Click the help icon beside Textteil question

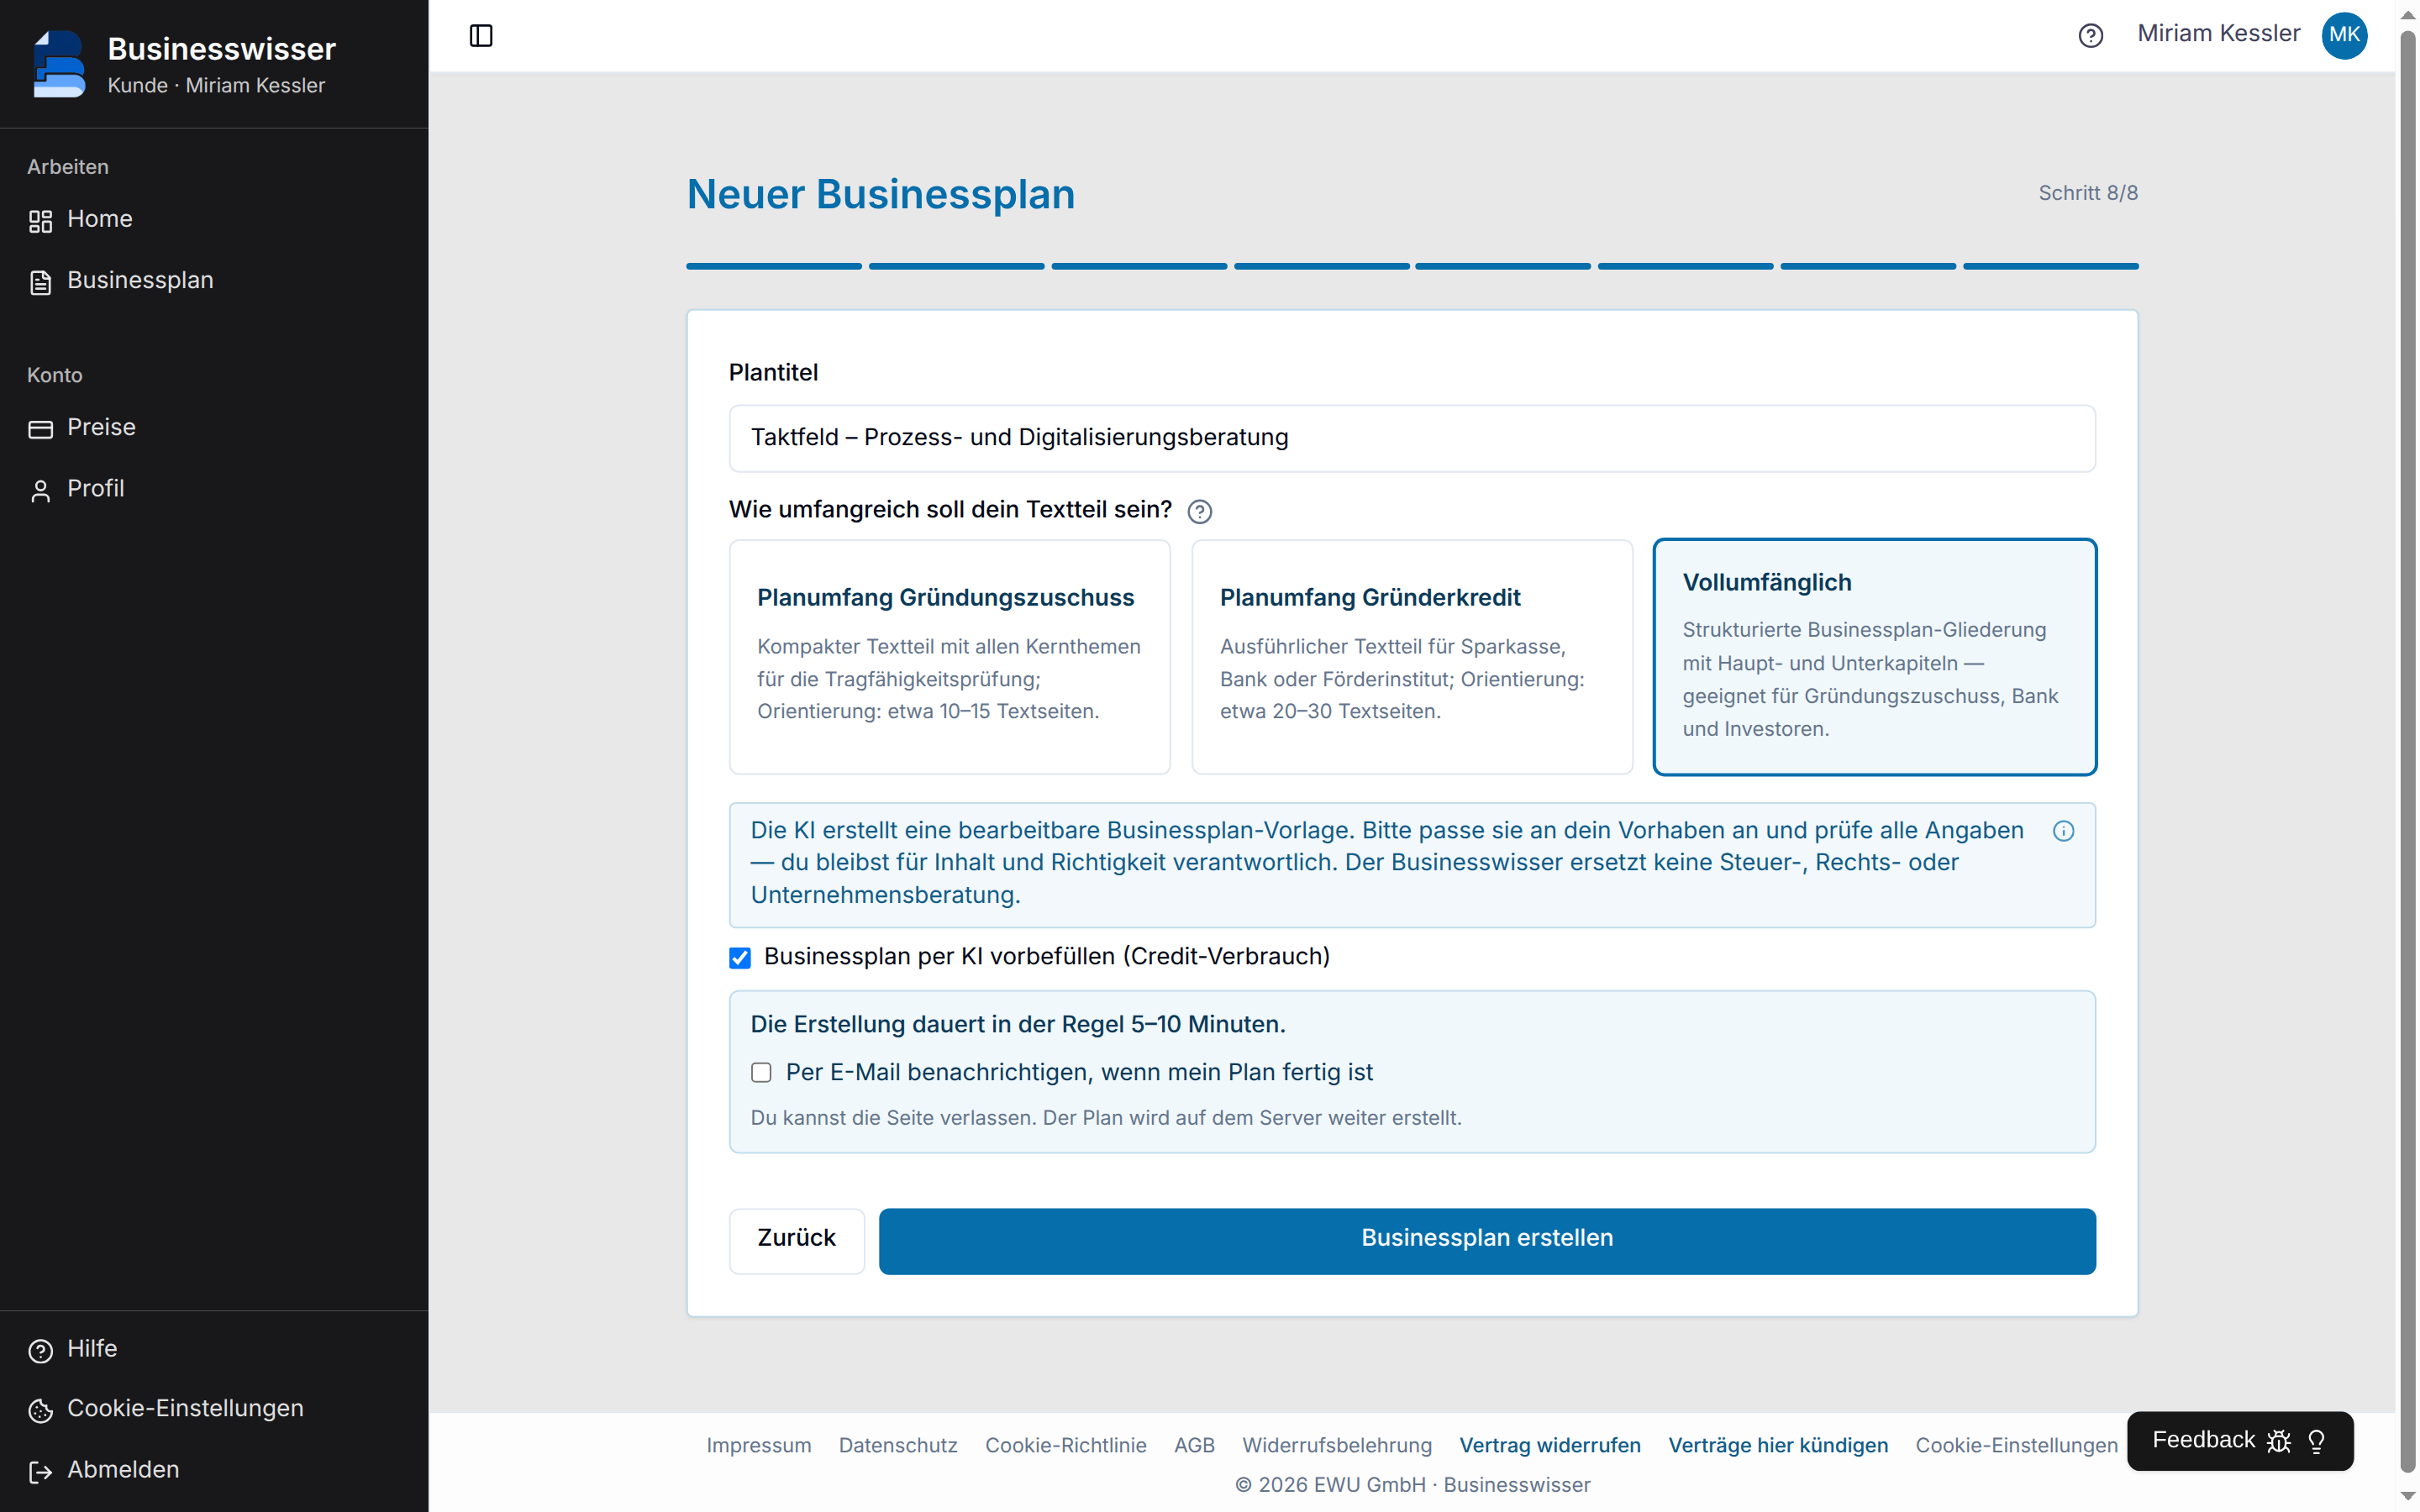(1199, 512)
